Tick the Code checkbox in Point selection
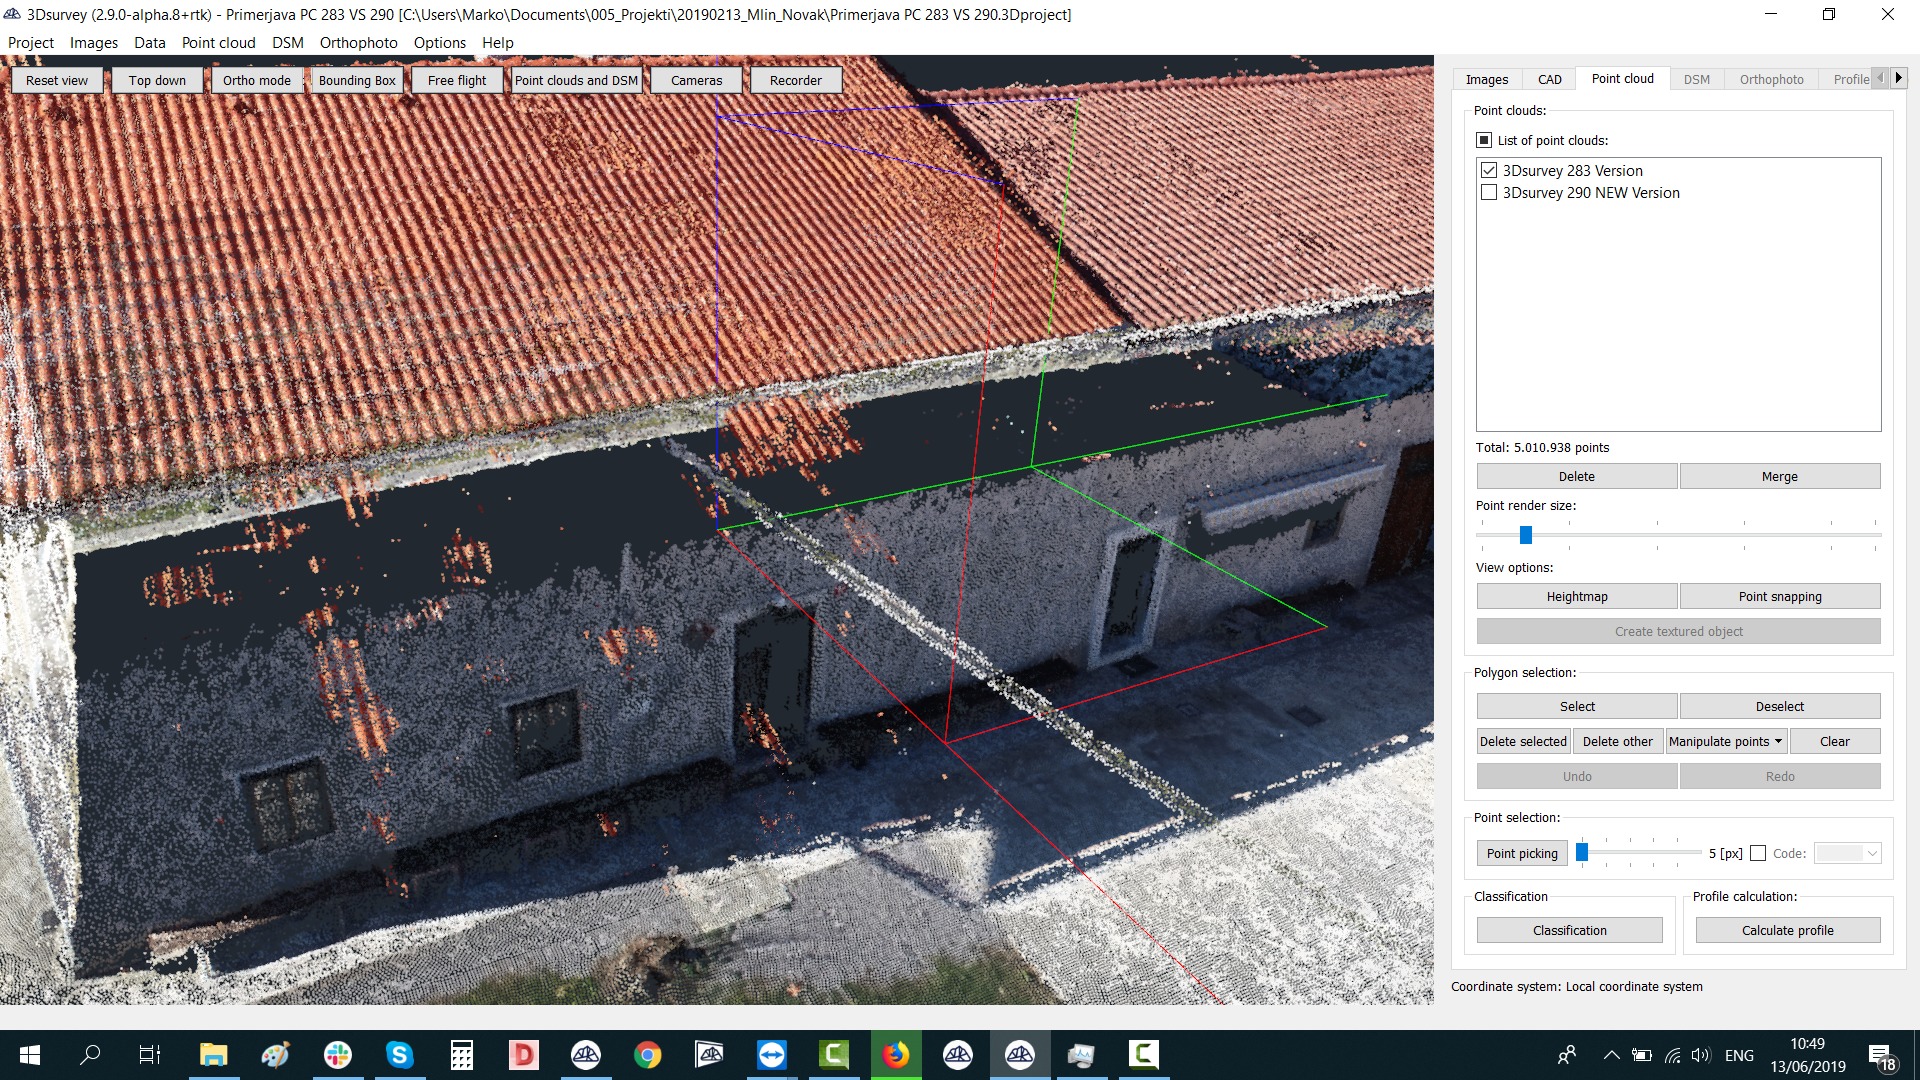Screen dimensions: 1920x1080 pos(1758,853)
